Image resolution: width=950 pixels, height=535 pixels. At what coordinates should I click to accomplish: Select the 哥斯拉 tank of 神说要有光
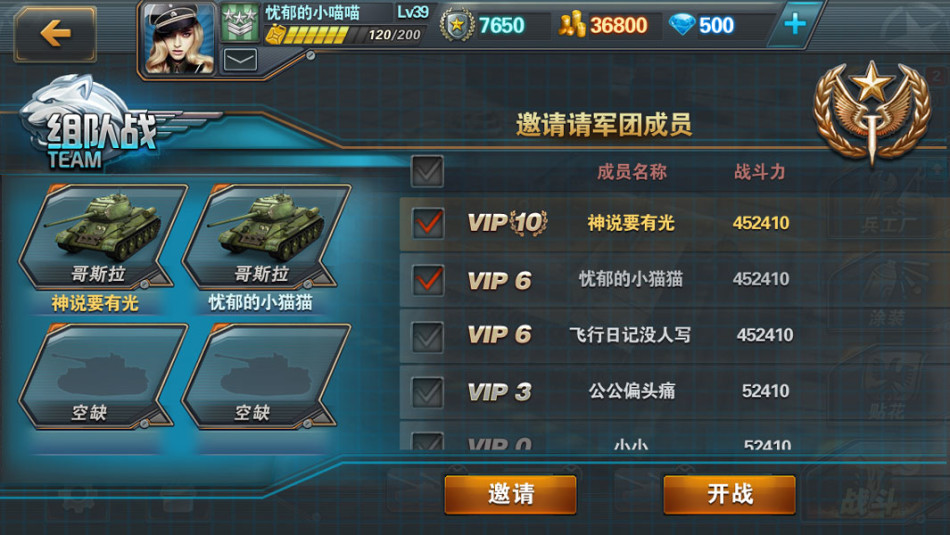point(102,236)
